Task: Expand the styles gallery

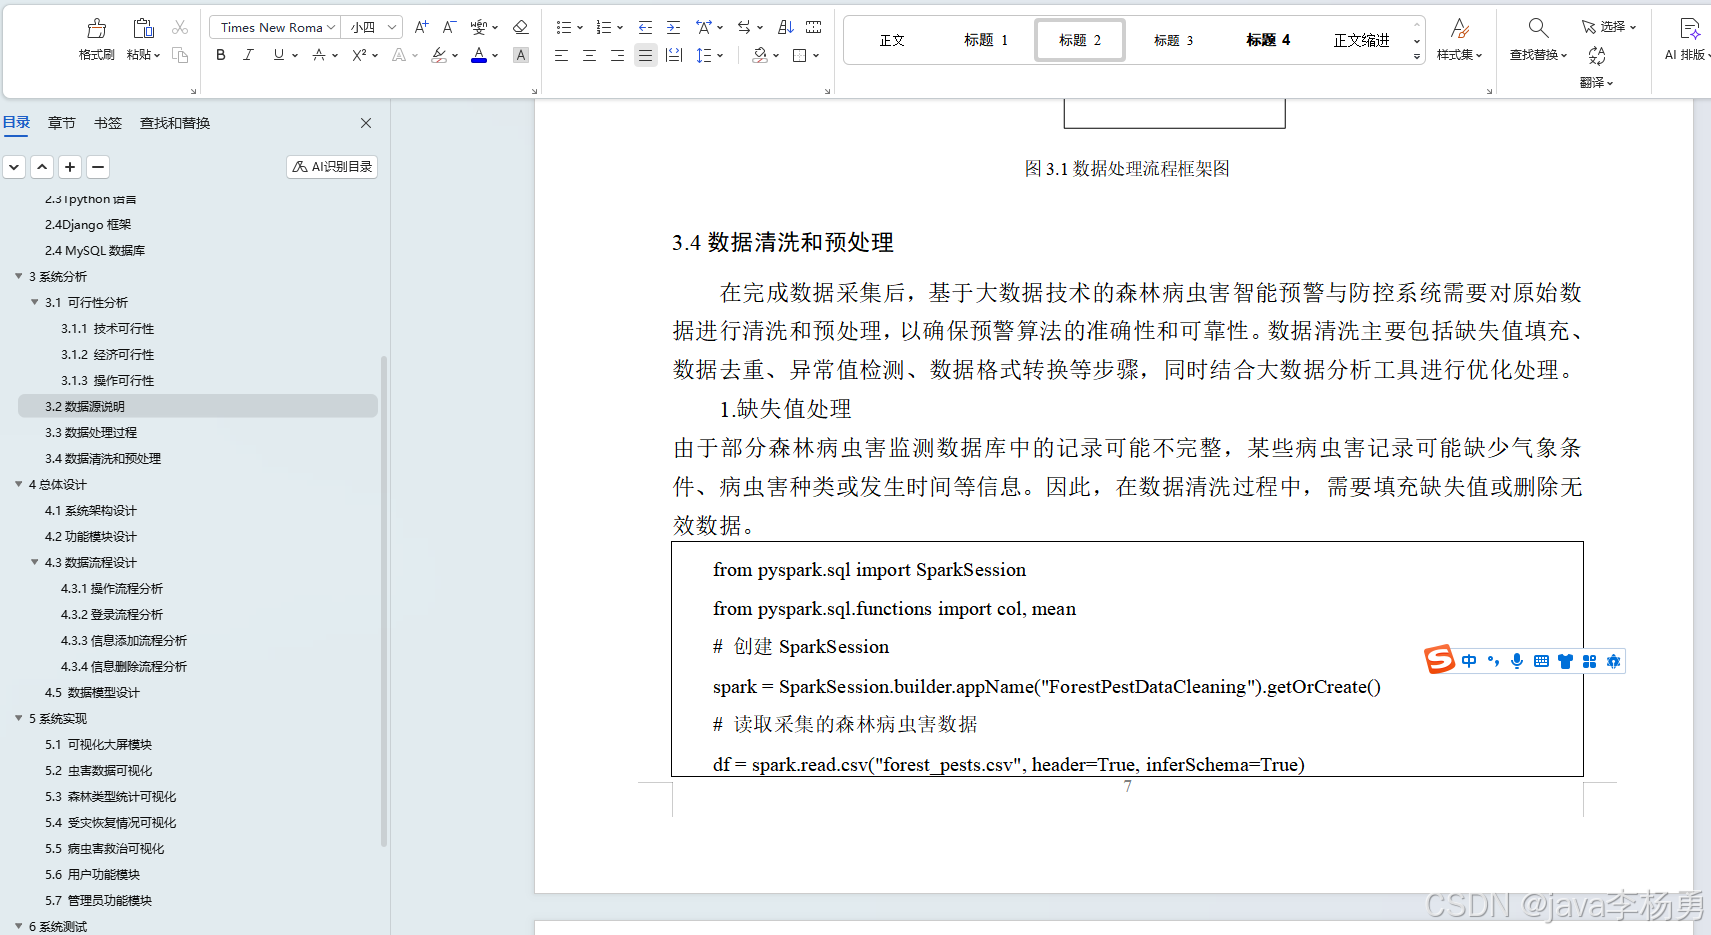Action: [1417, 57]
